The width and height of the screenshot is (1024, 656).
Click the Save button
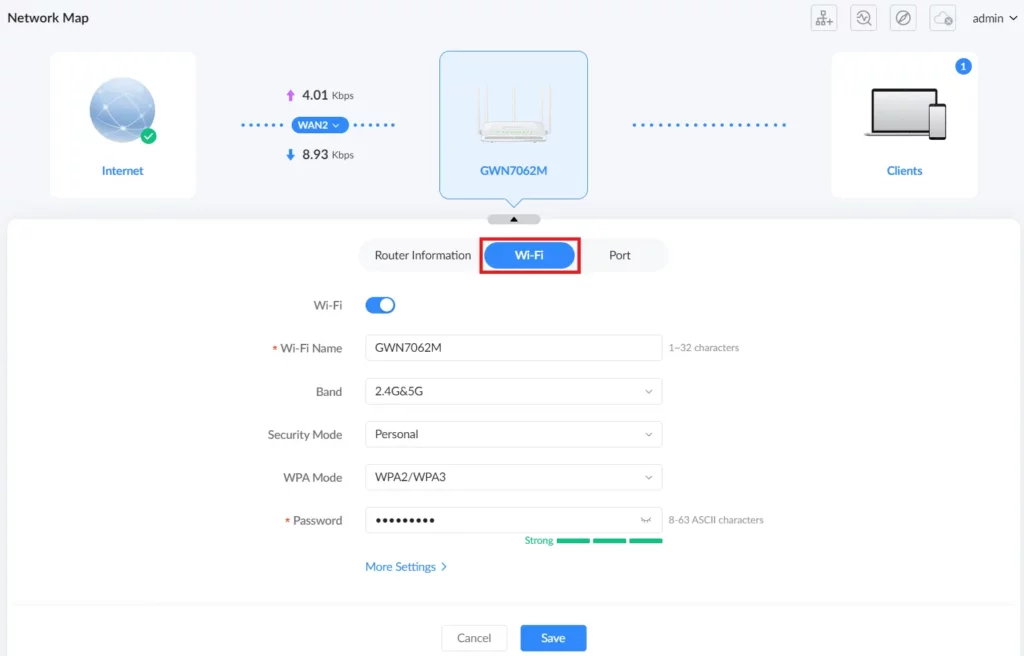pos(553,638)
